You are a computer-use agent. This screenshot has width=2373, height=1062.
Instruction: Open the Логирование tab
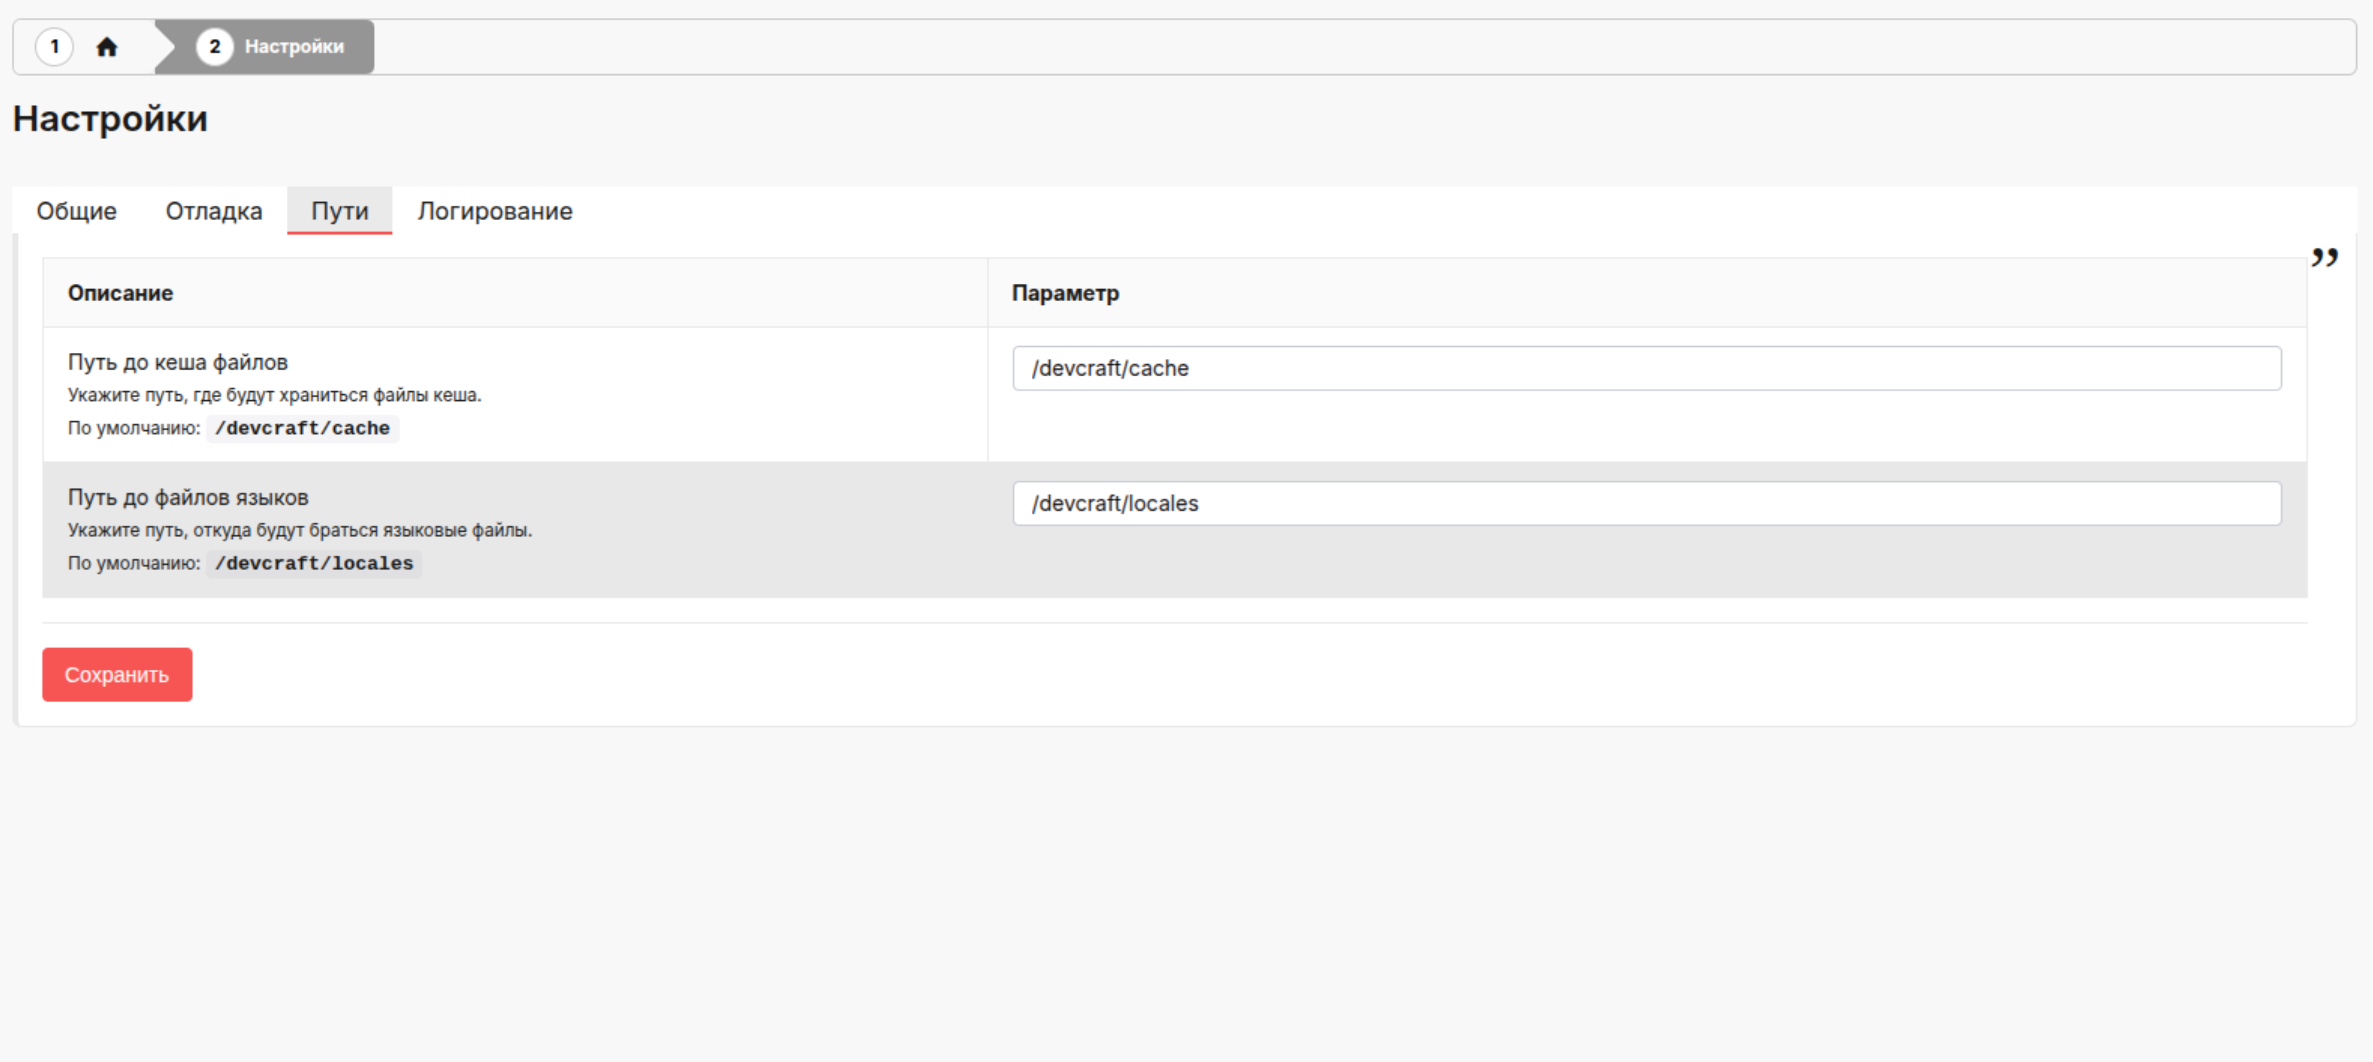(495, 211)
